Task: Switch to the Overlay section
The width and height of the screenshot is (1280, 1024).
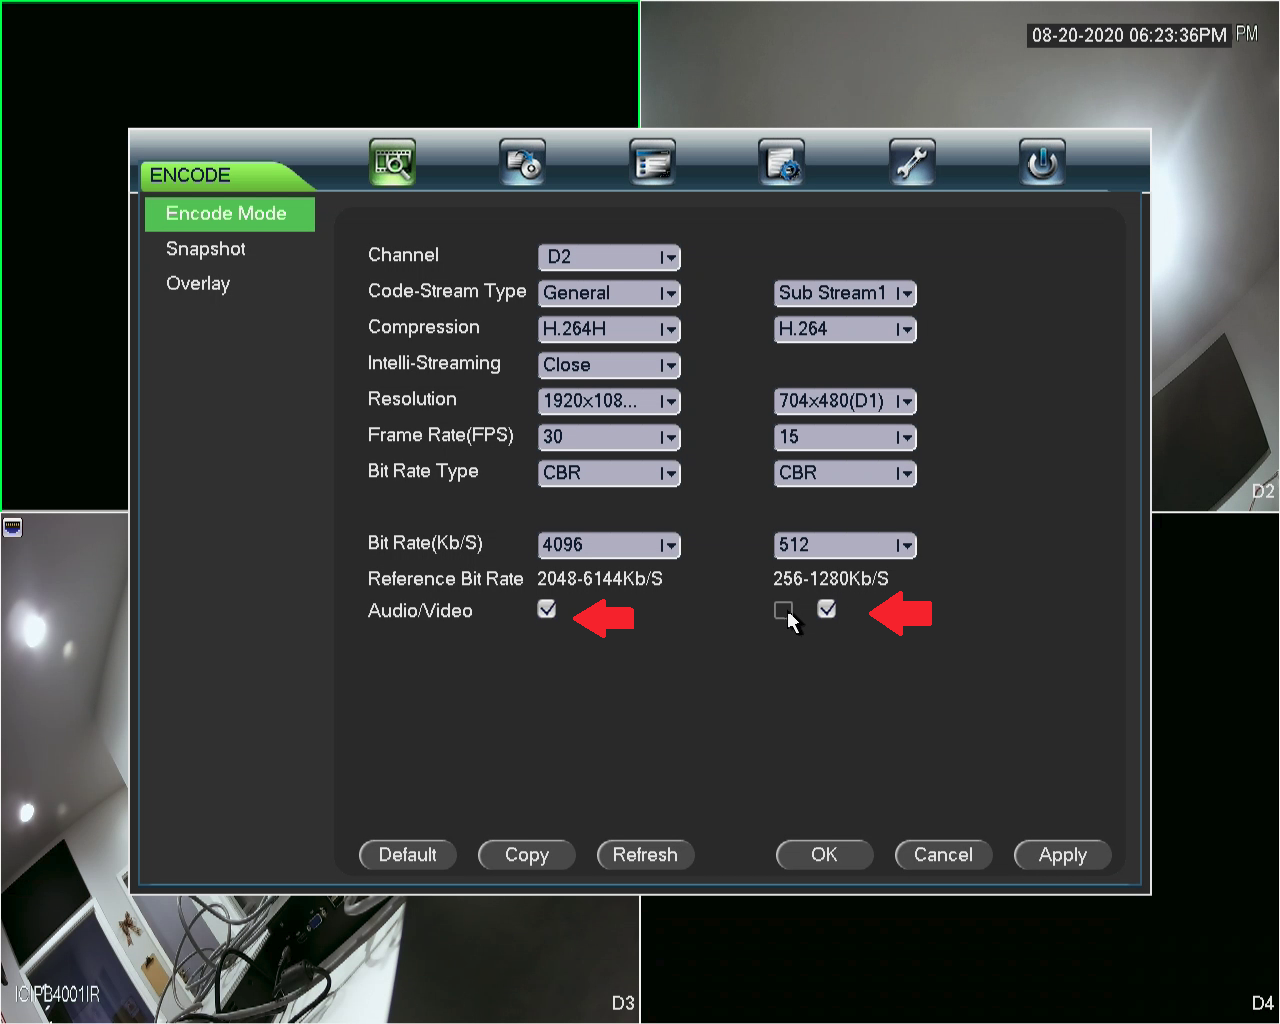Action: (x=197, y=283)
